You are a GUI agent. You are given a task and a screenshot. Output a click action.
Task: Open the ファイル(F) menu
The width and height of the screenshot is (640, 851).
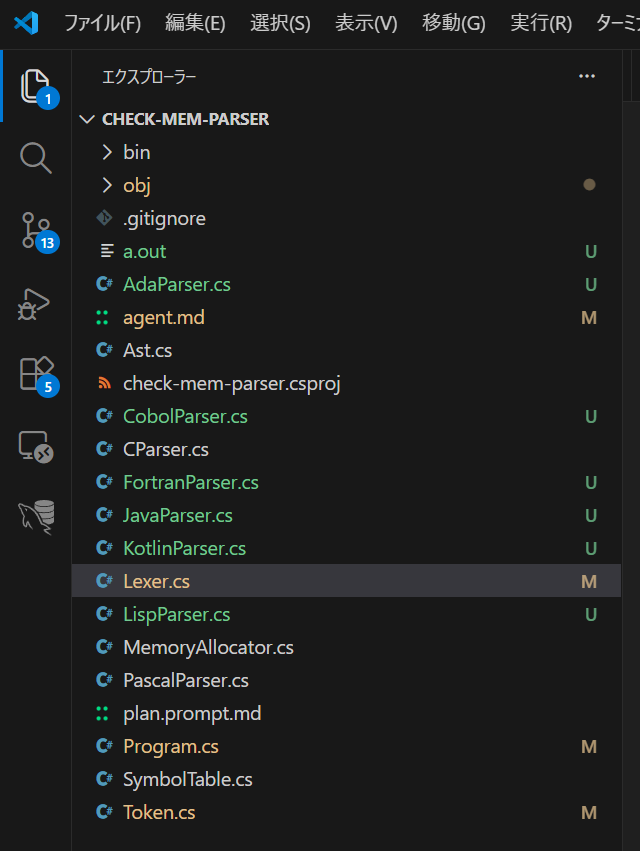(103, 23)
